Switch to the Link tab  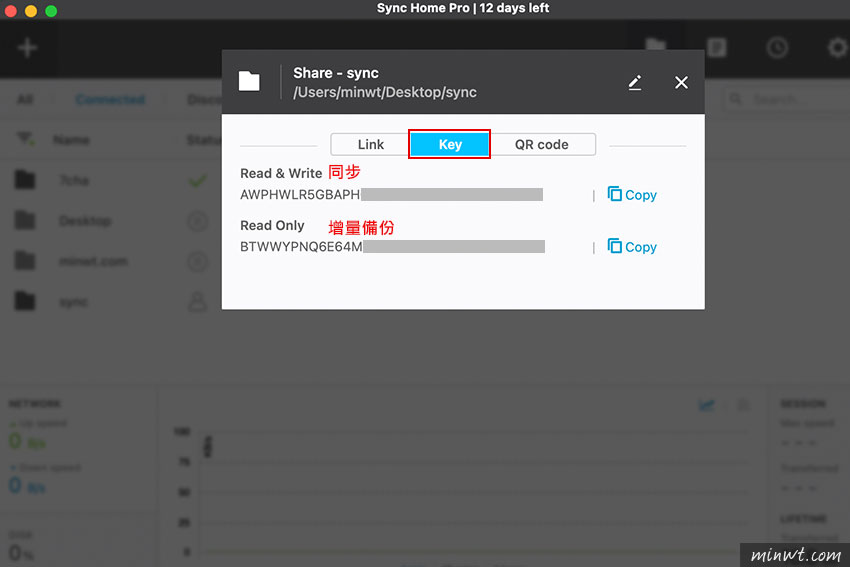tap(370, 144)
